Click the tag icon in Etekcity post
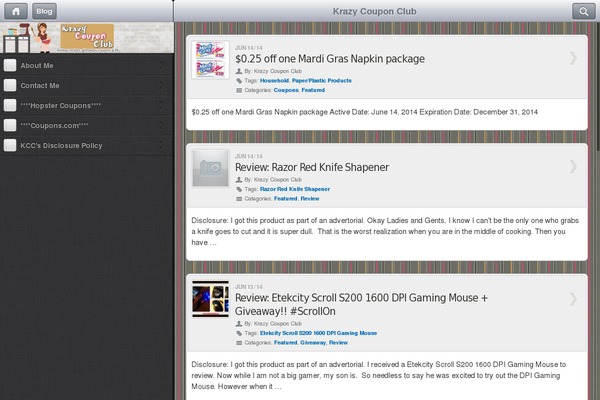The height and width of the screenshot is (400, 600). tap(239, 333)
